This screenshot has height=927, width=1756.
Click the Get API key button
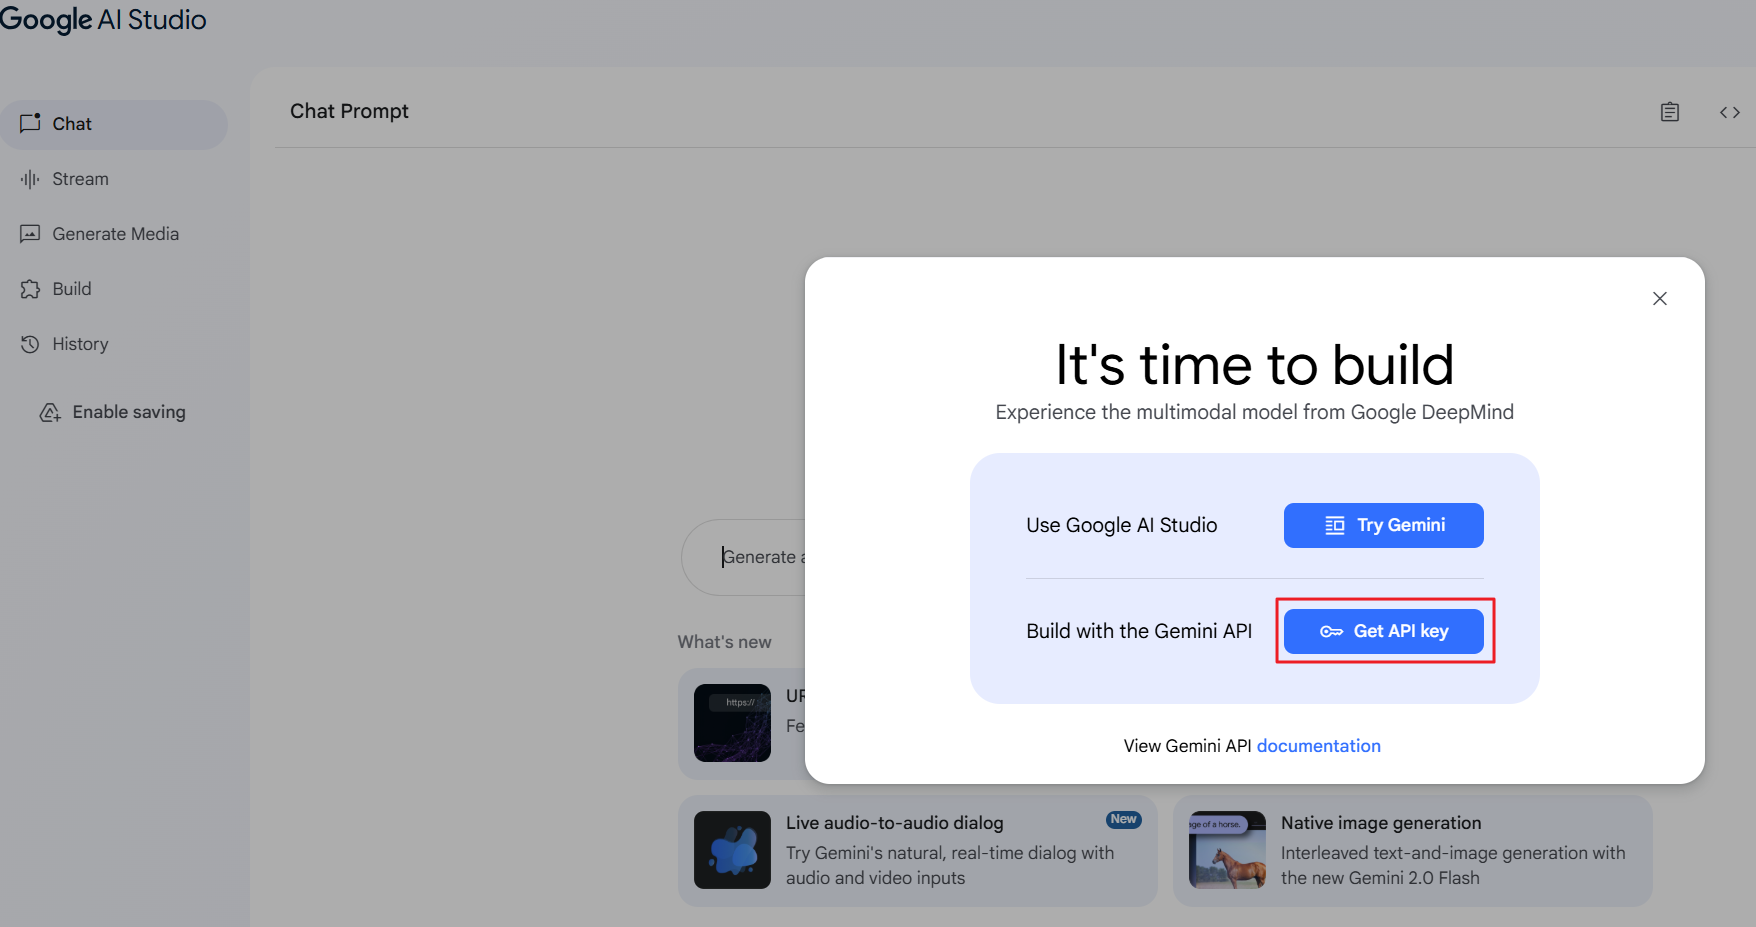[x=1383, y=631]
